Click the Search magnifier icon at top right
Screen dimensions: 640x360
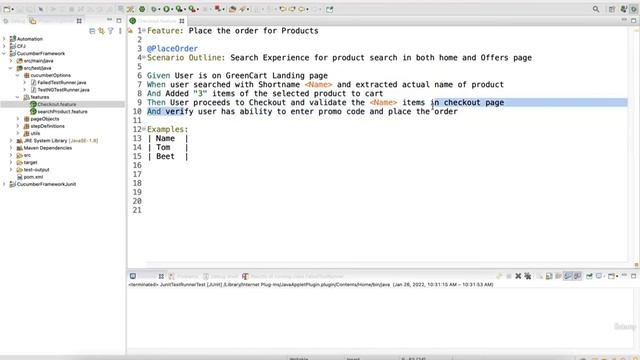click(596, 9)
